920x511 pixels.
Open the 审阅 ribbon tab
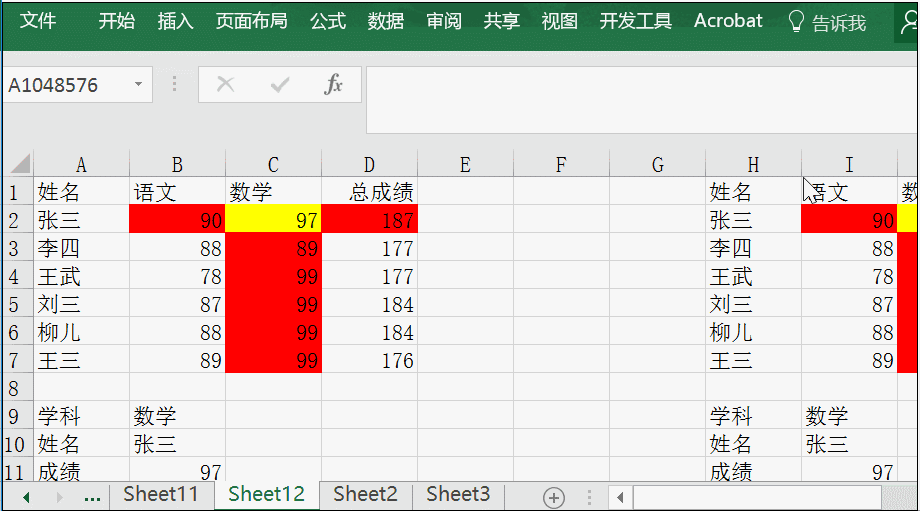[444, 21]
